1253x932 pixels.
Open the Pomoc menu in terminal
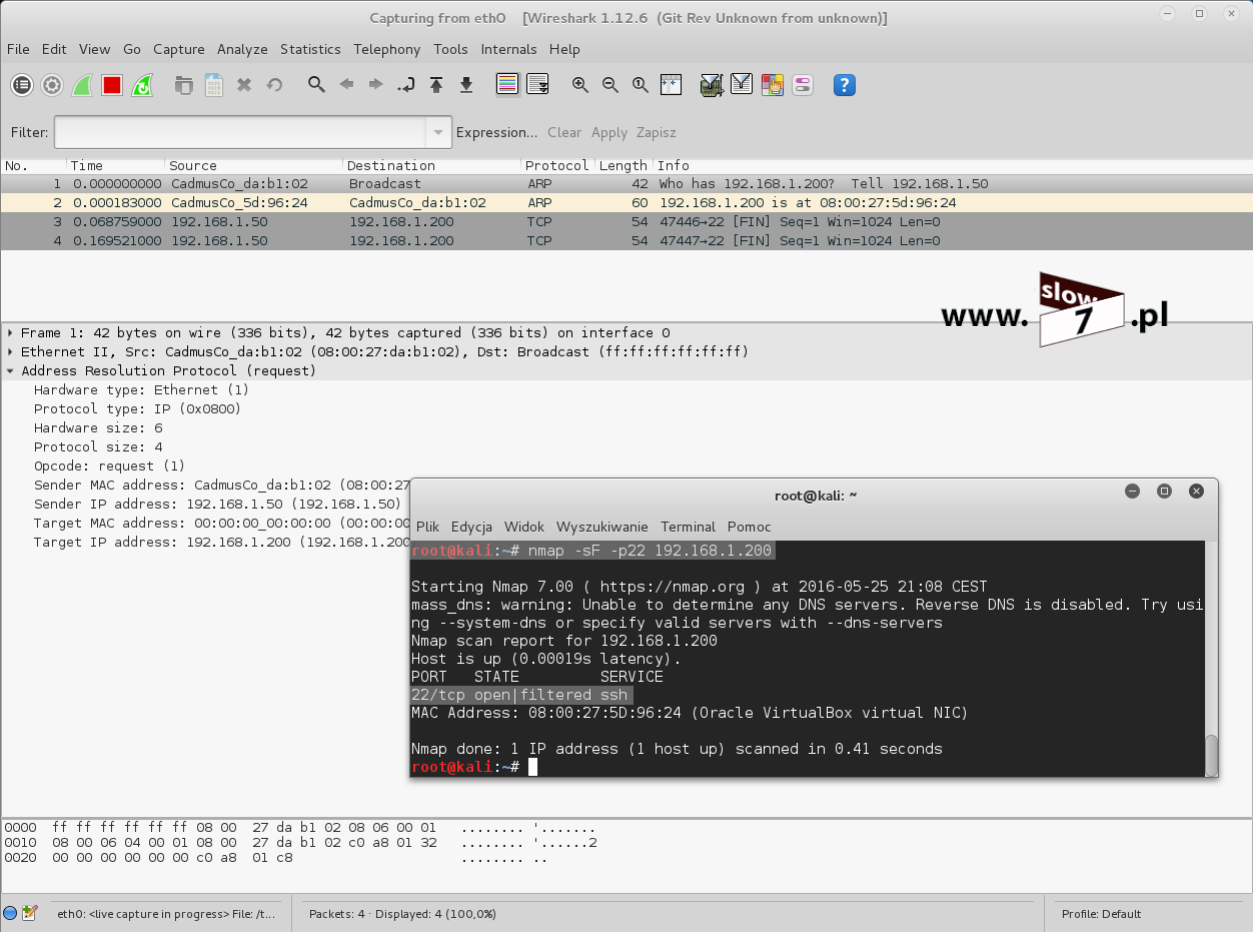(749, 526)
